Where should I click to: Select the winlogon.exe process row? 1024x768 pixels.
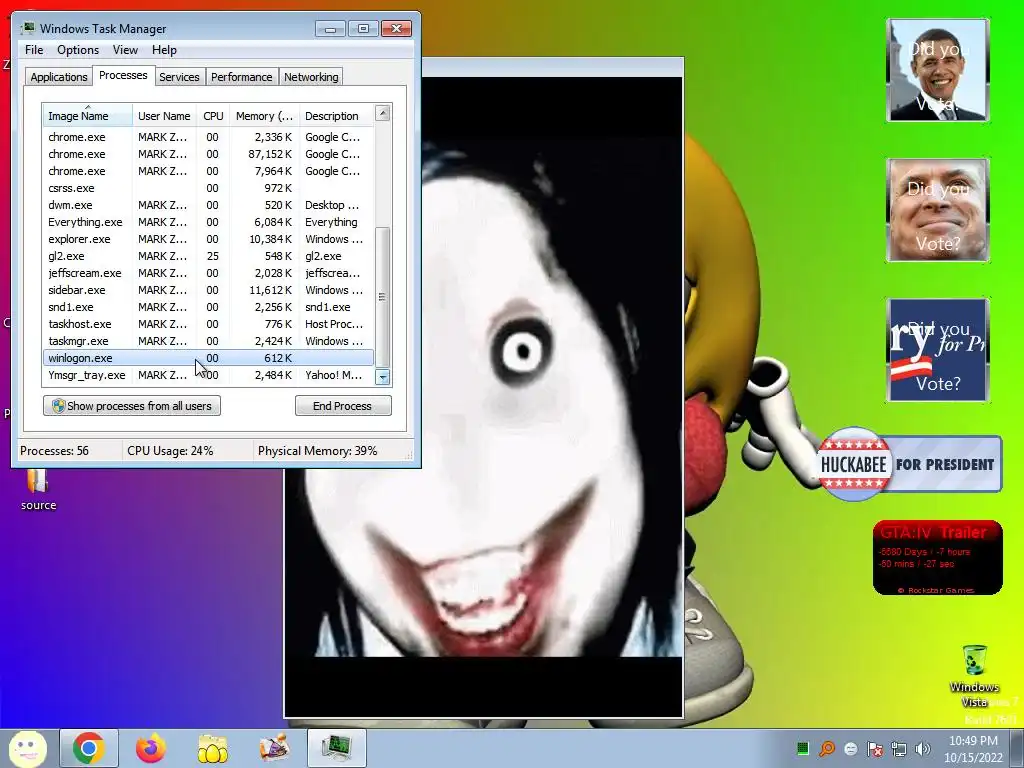(208, 358)
